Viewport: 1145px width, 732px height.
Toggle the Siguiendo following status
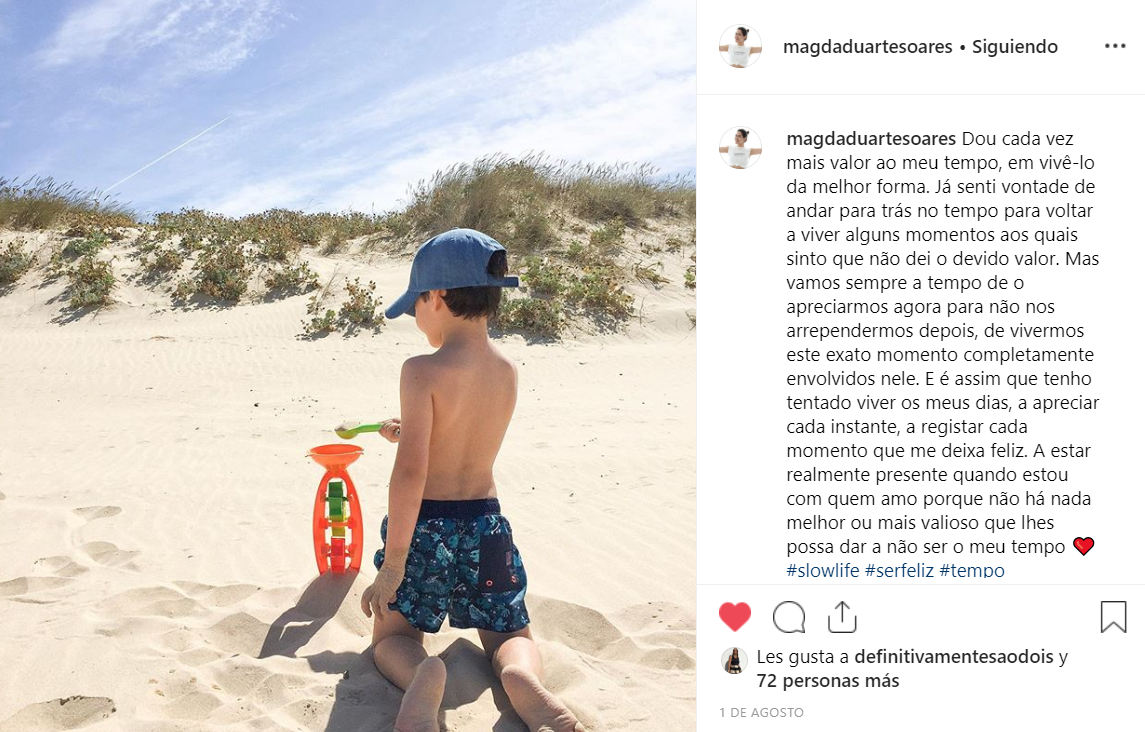tap(1014, 47)
